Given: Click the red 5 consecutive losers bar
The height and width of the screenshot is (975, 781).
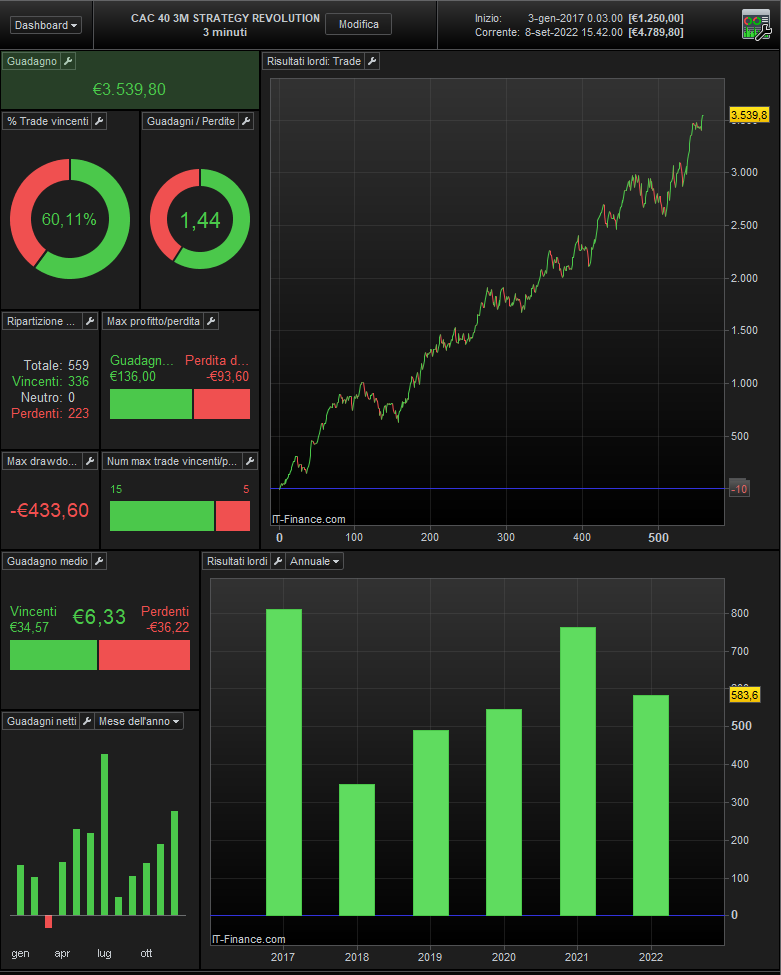Looking at the screenshot, I should 233,516.
